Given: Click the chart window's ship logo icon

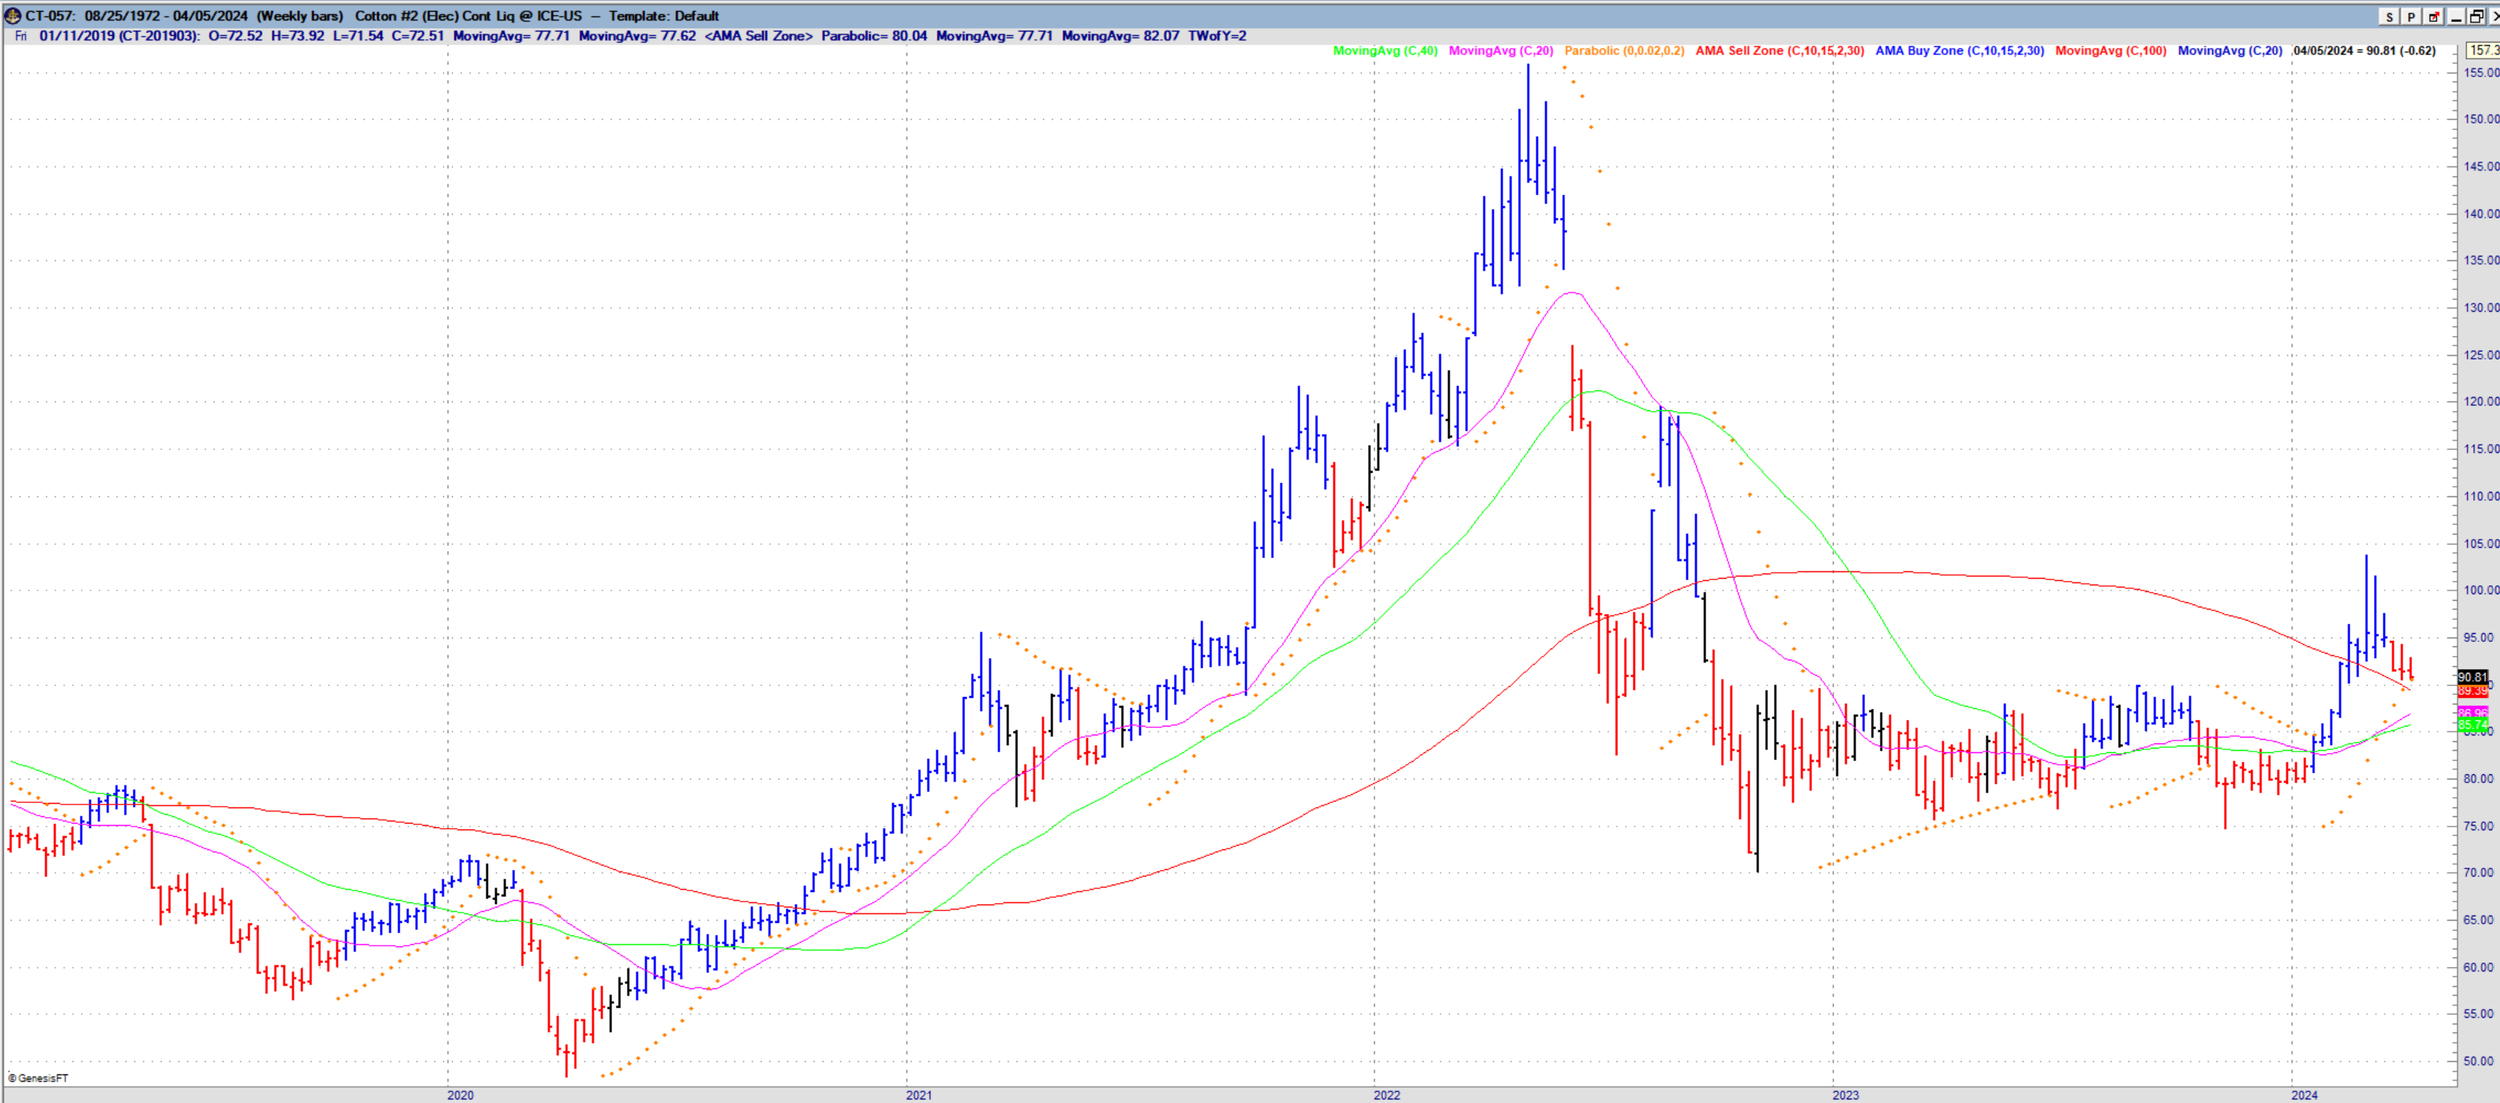Looking at the screenshot, I should (12, 16).
